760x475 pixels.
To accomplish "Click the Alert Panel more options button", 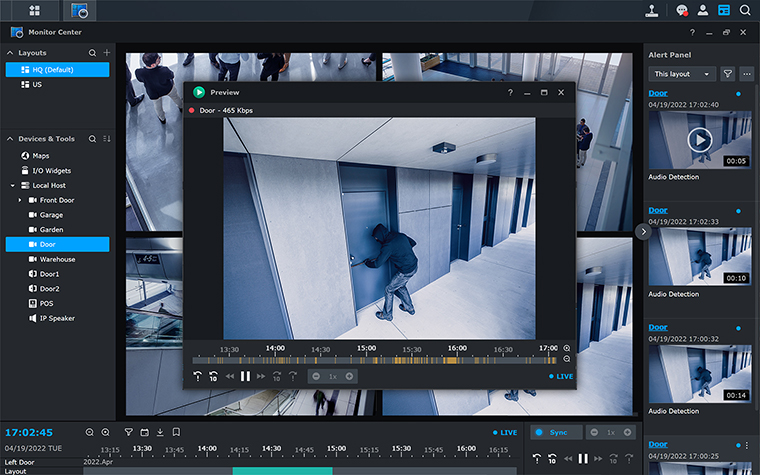I will tap(746, 74).
